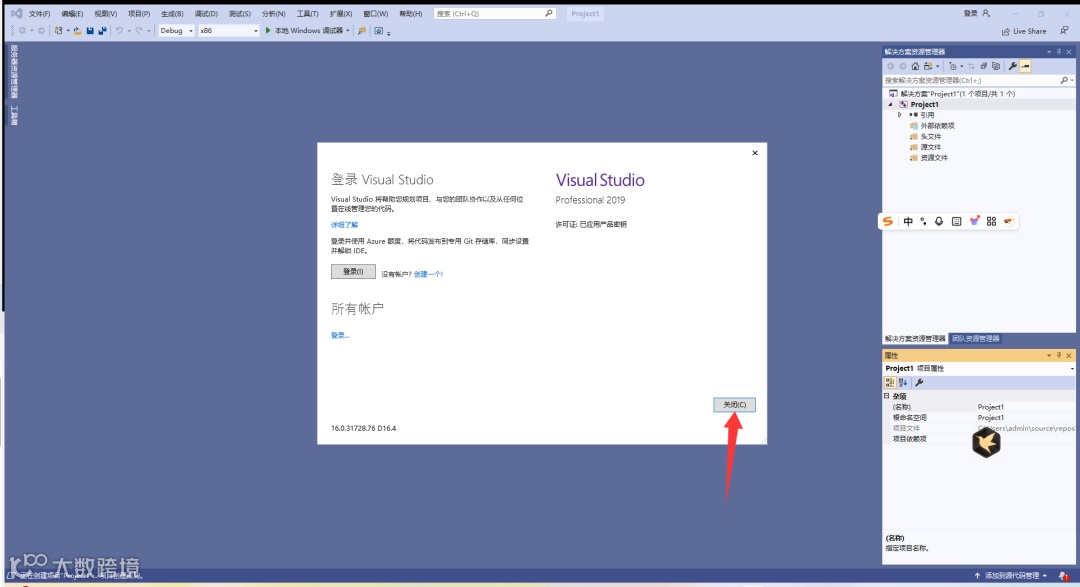Open the Project1 项目属性 object dropdown
This screenshot has height=587, width=1080.
pos(1072,369)
